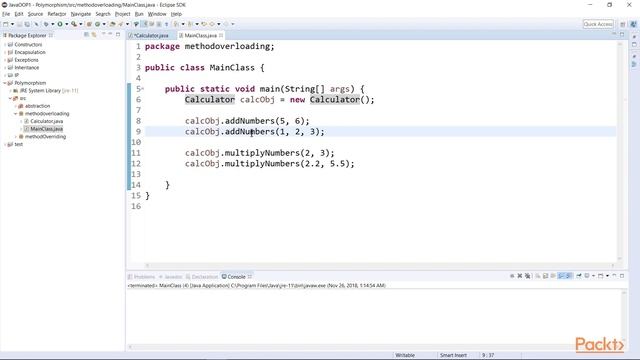Expand the Constructors project

(5, 44)
